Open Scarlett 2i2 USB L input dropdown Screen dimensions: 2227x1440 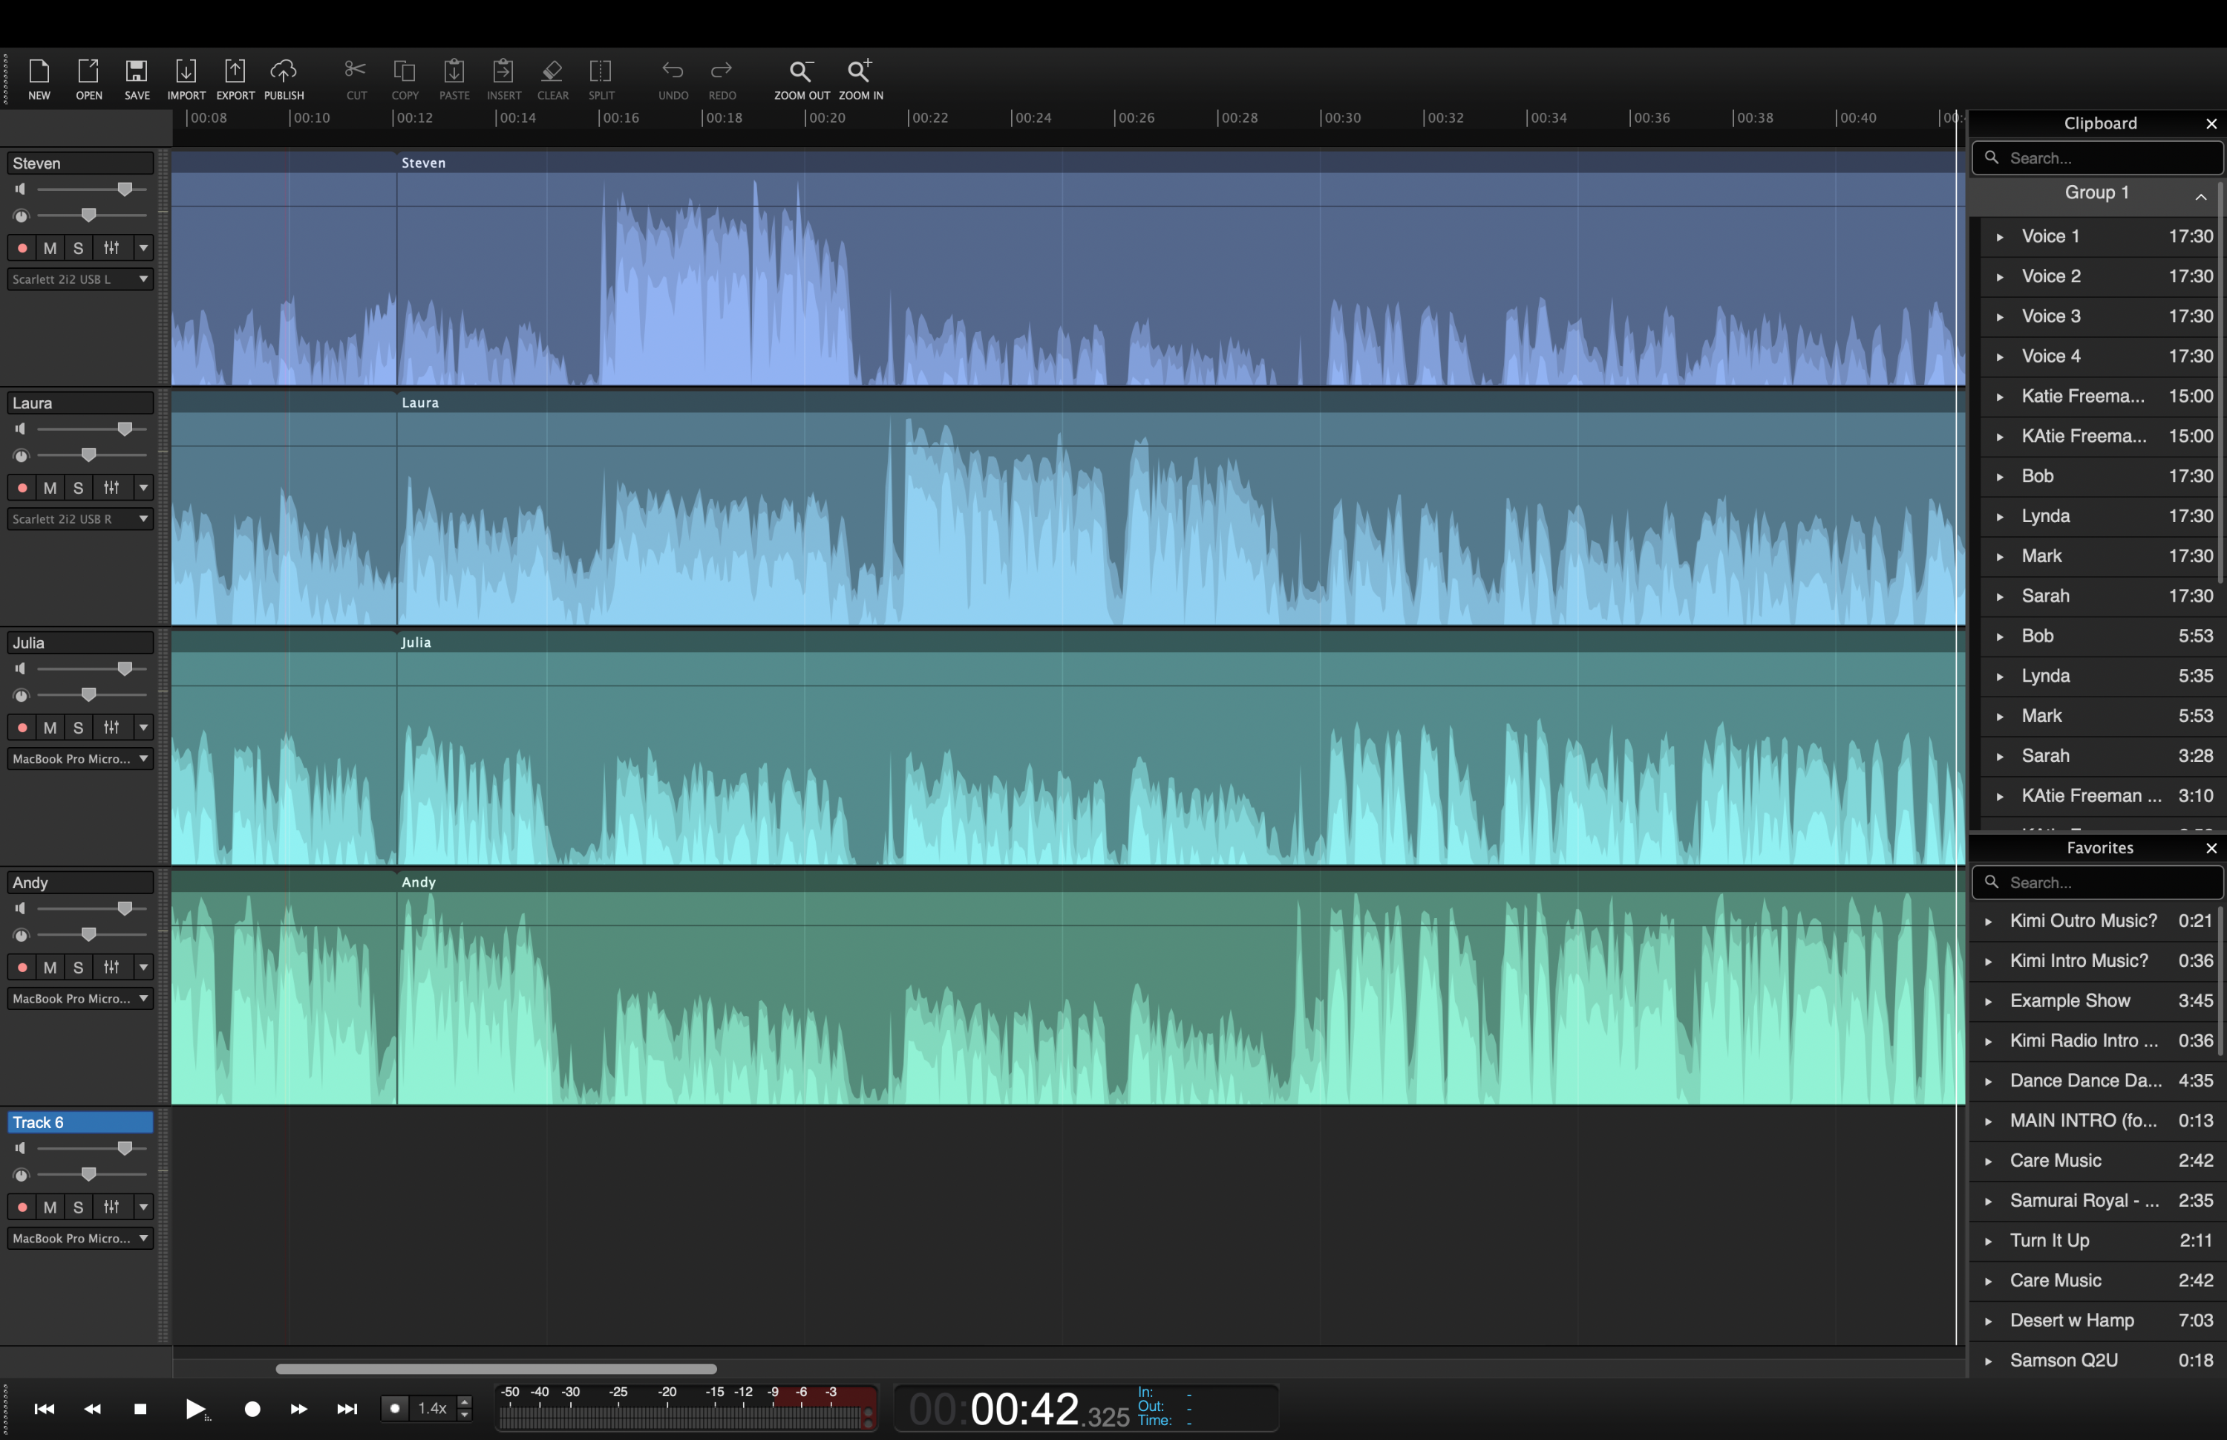(x=80, y=279)
